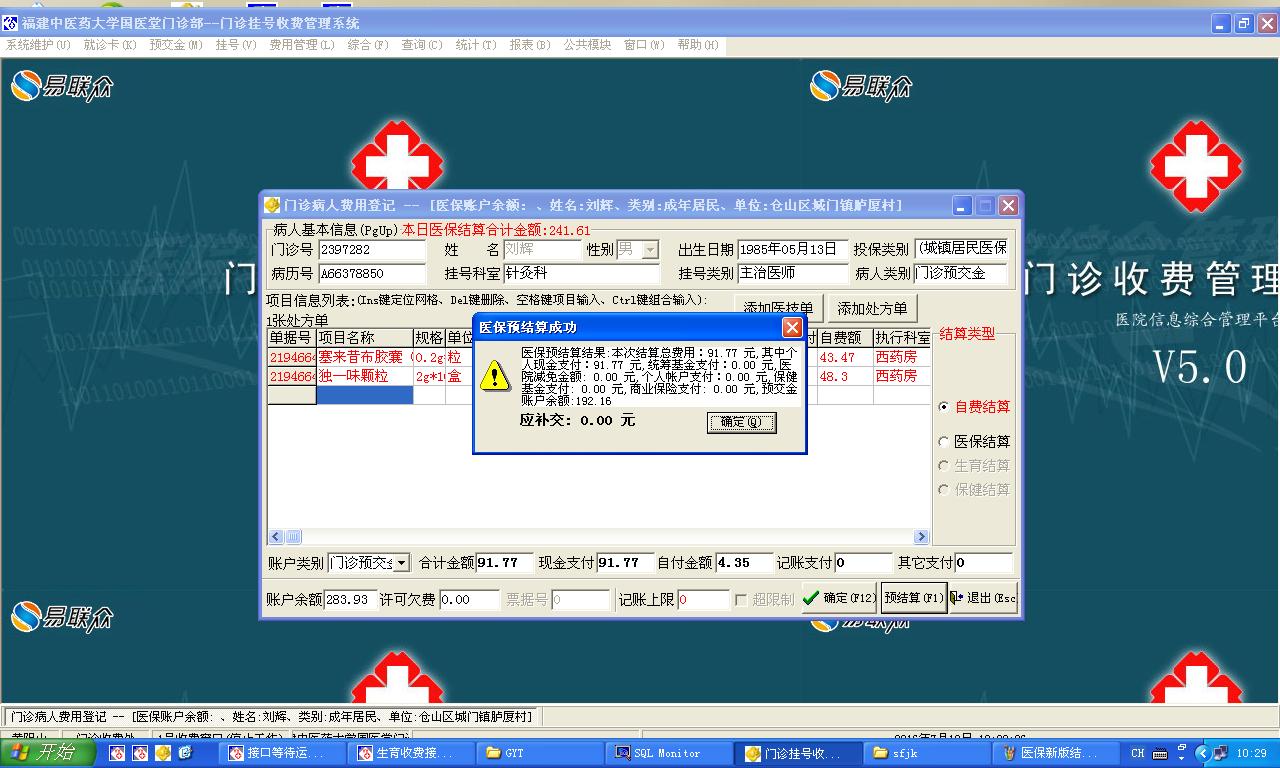
Task: Click the 项目名称 column header
Action: click(365, 338)
